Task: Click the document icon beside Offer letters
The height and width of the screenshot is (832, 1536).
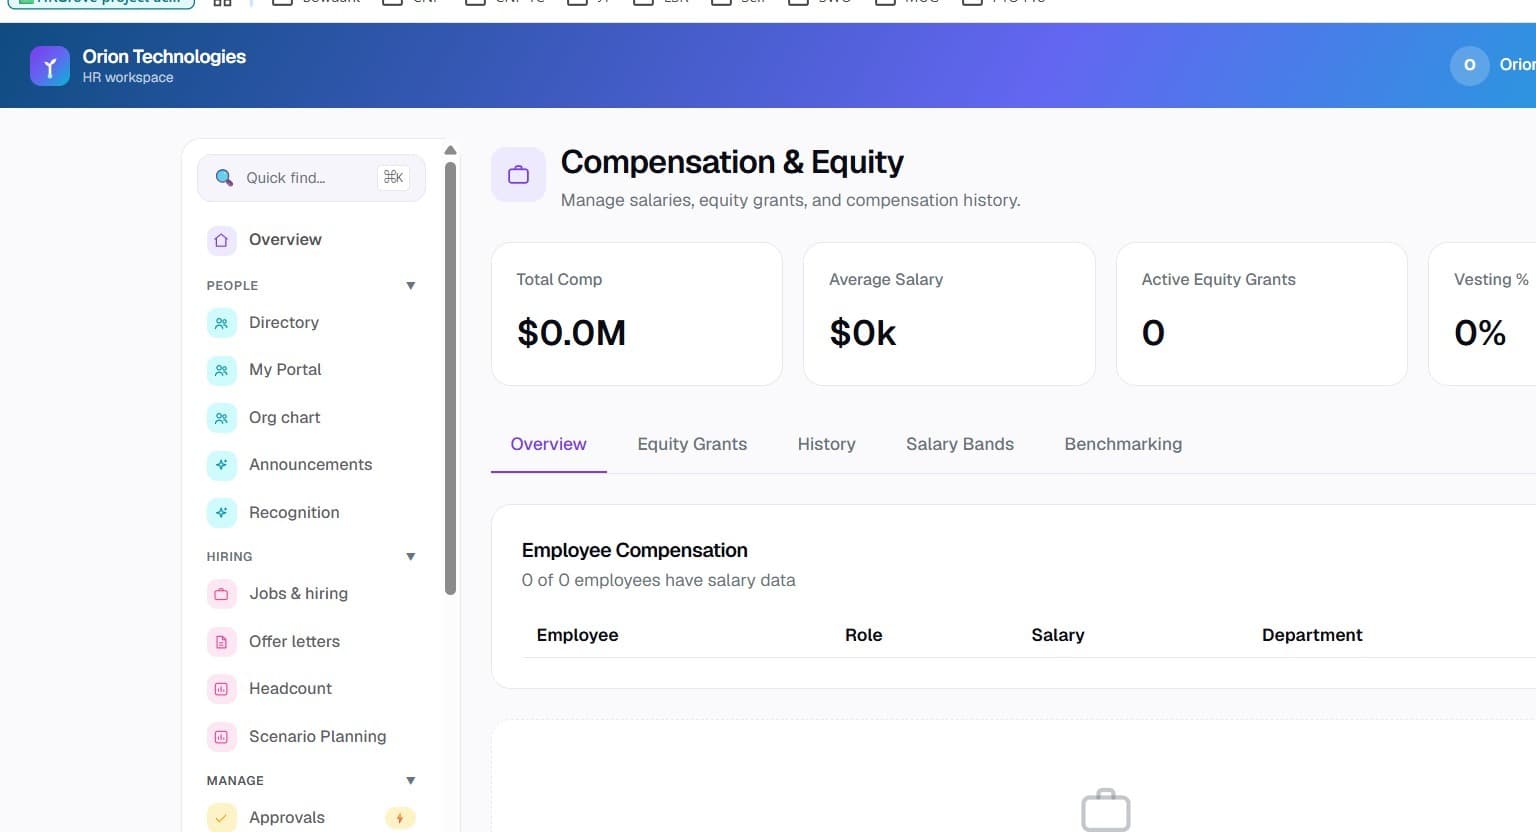Action: click(x=221, y=642)
